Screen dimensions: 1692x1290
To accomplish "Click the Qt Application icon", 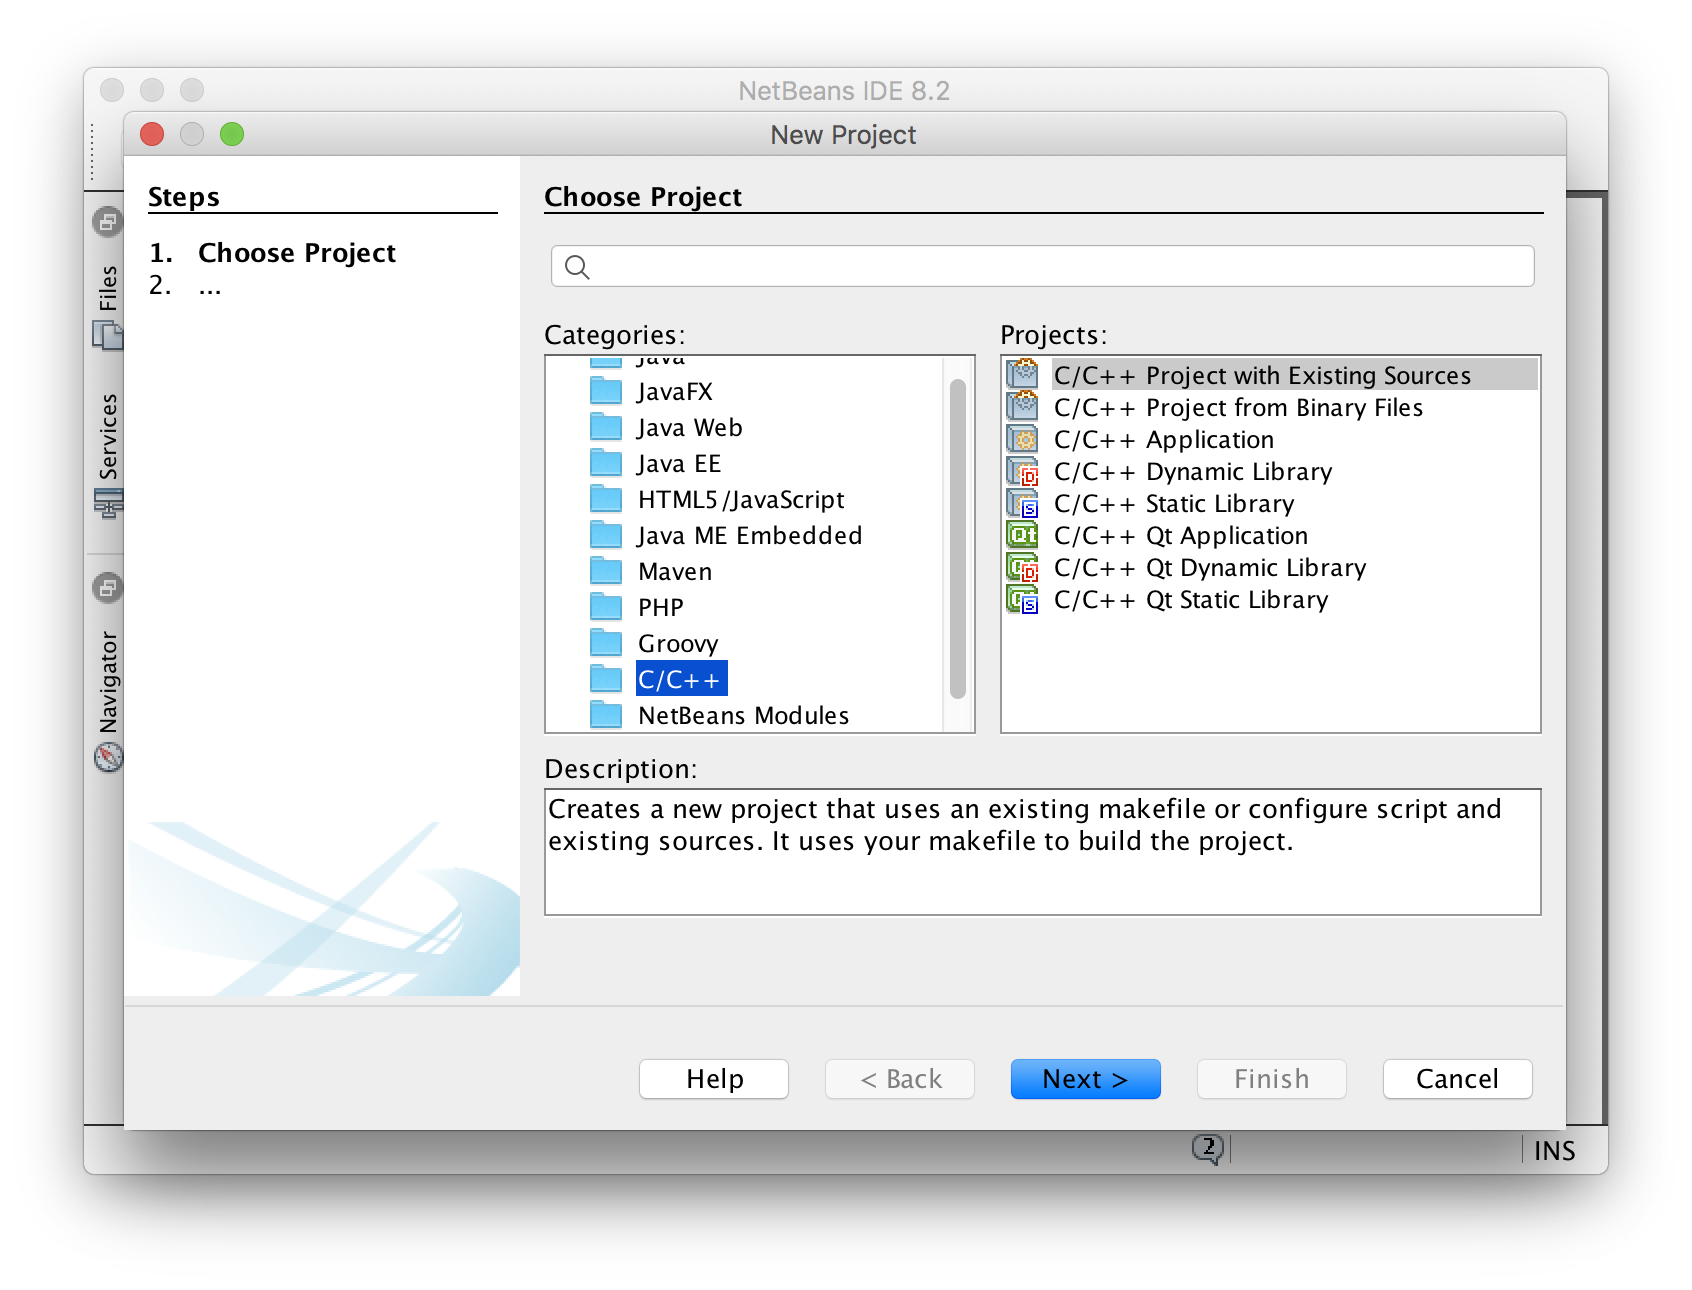I will point(1022,535).
